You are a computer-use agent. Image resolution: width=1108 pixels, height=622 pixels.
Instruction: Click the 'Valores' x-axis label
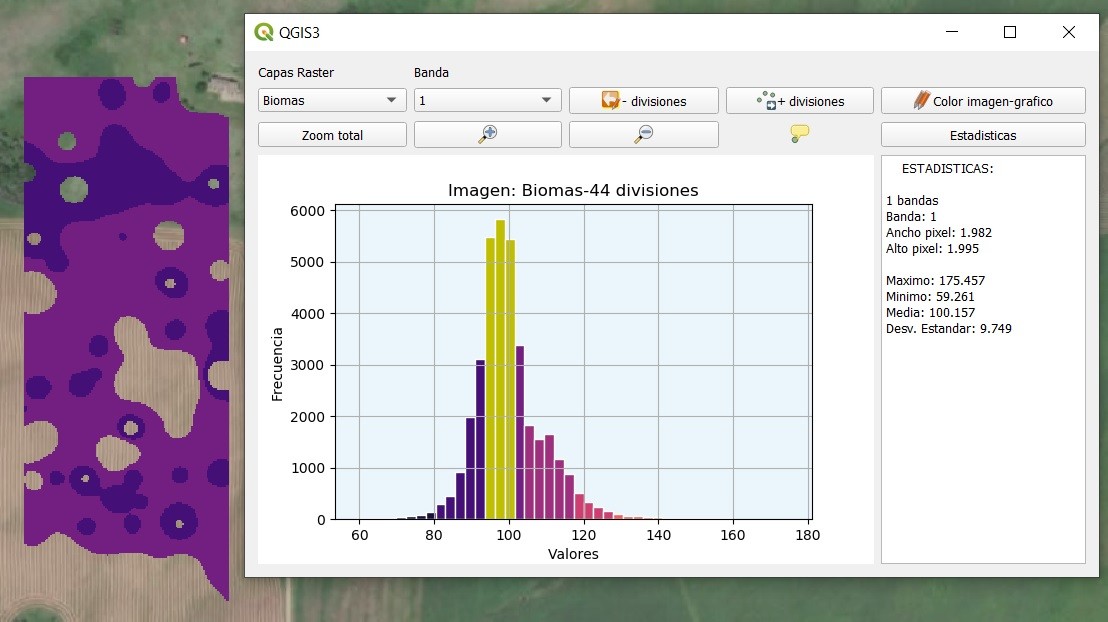click(573, 554)
